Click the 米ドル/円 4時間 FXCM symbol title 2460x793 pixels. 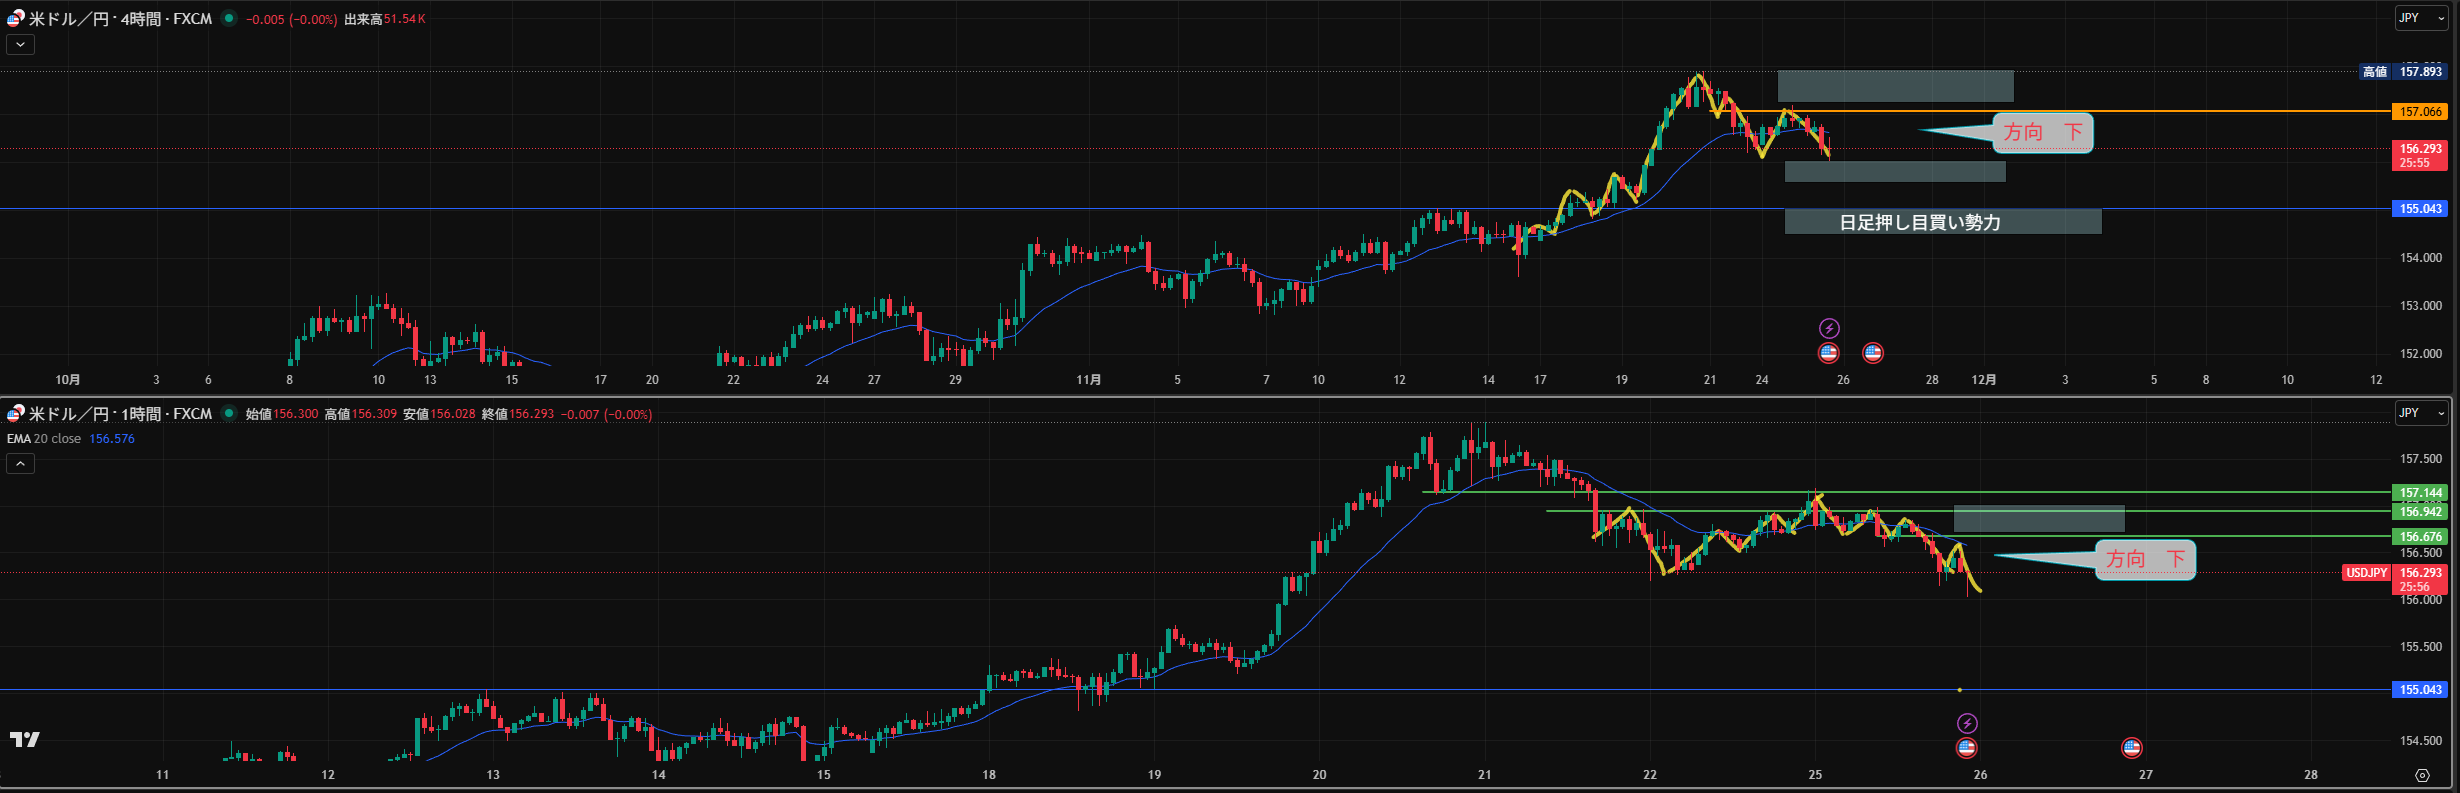pyautogui.click(x=119, y=19)
